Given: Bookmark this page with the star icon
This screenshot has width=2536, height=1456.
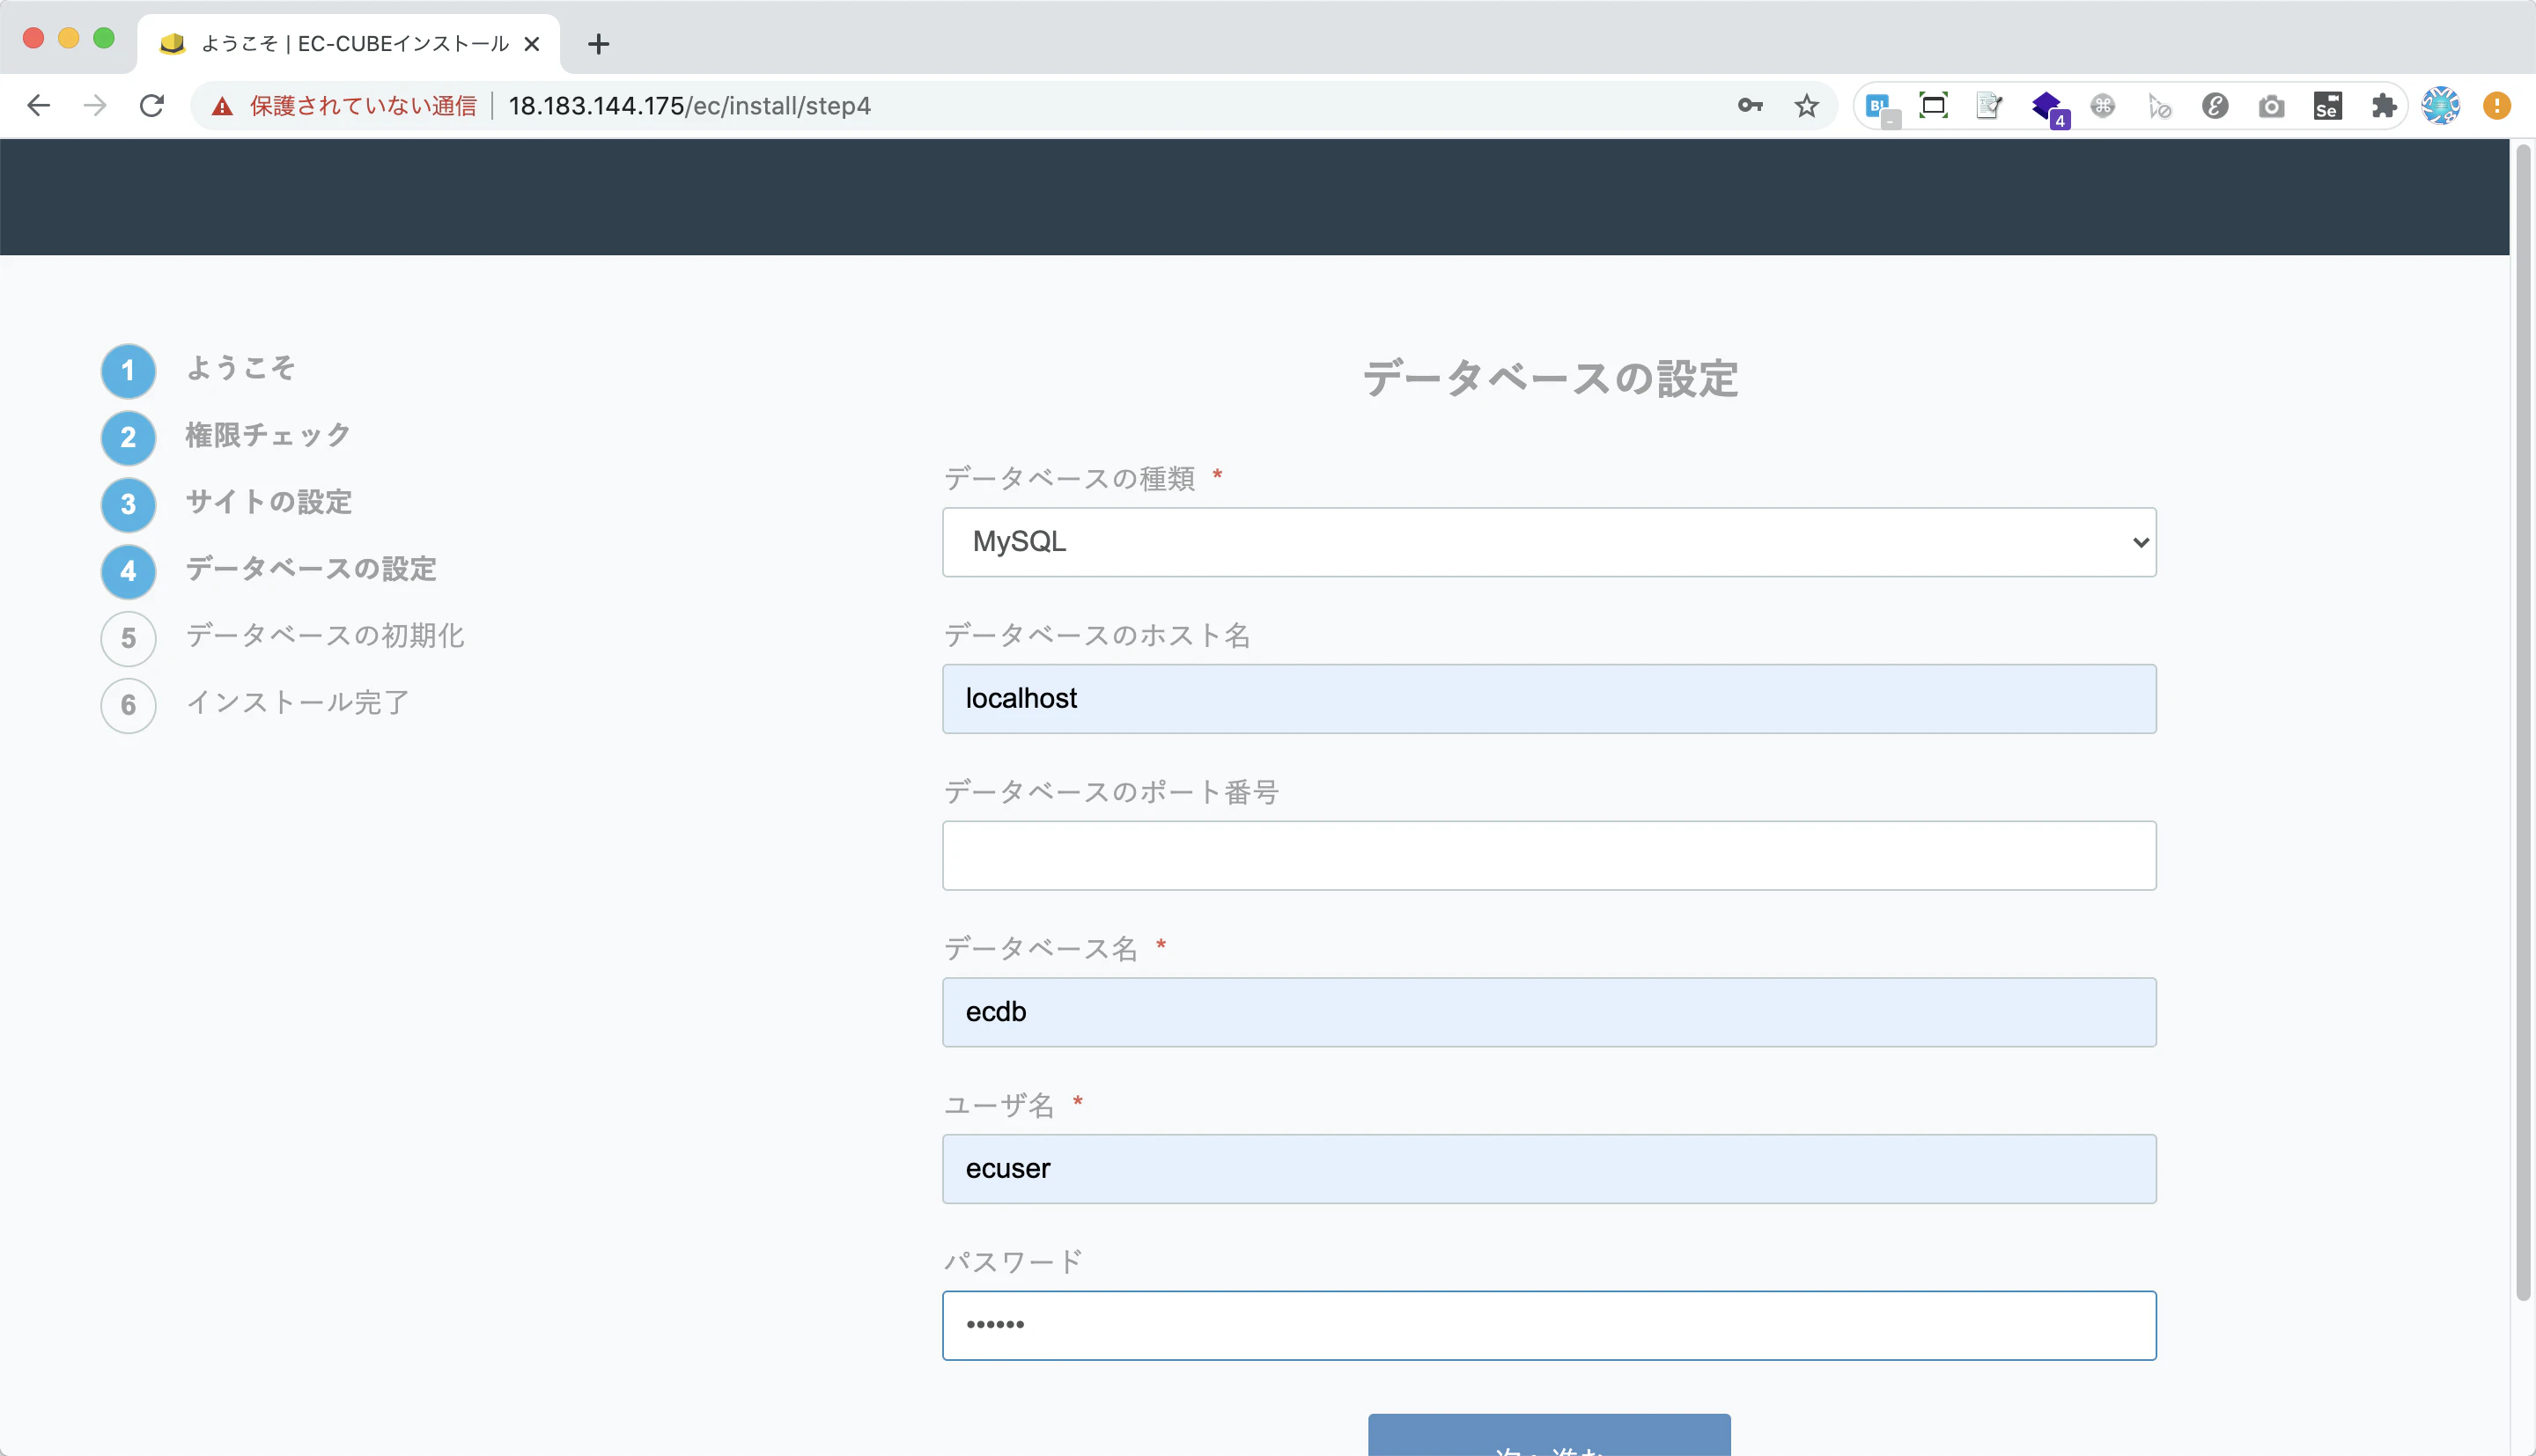Looking at the screenshot, I should pyautogui.click(x=1806, y=105).
